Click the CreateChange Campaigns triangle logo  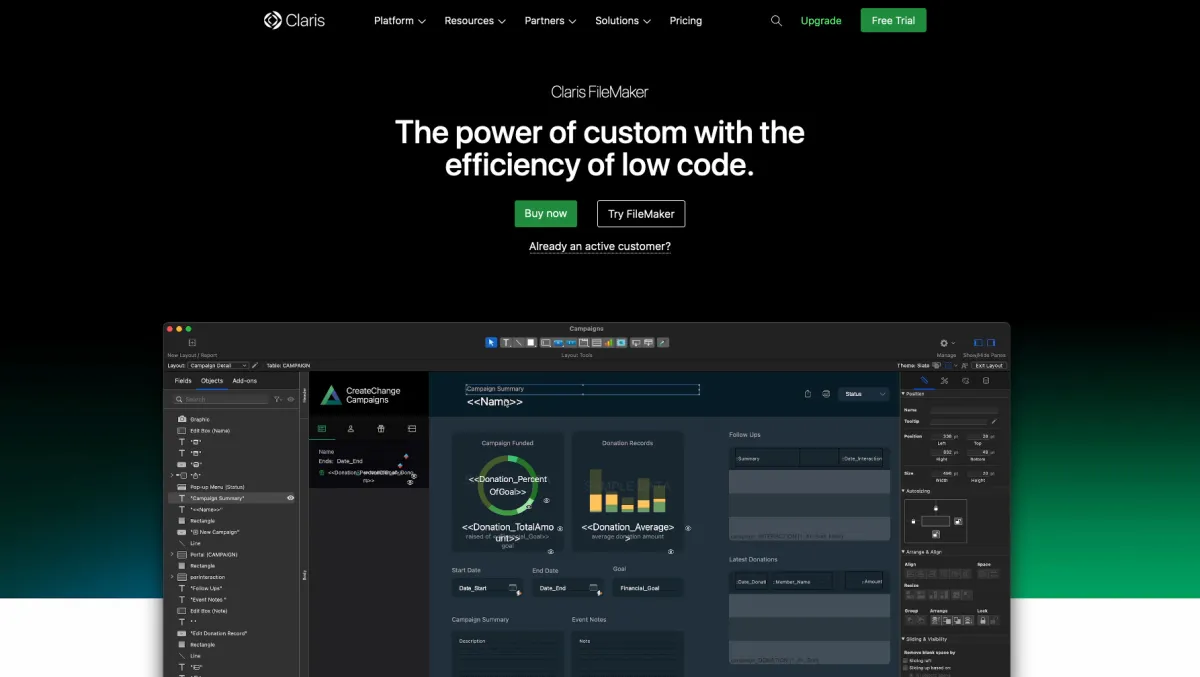(x=330, y=396)
